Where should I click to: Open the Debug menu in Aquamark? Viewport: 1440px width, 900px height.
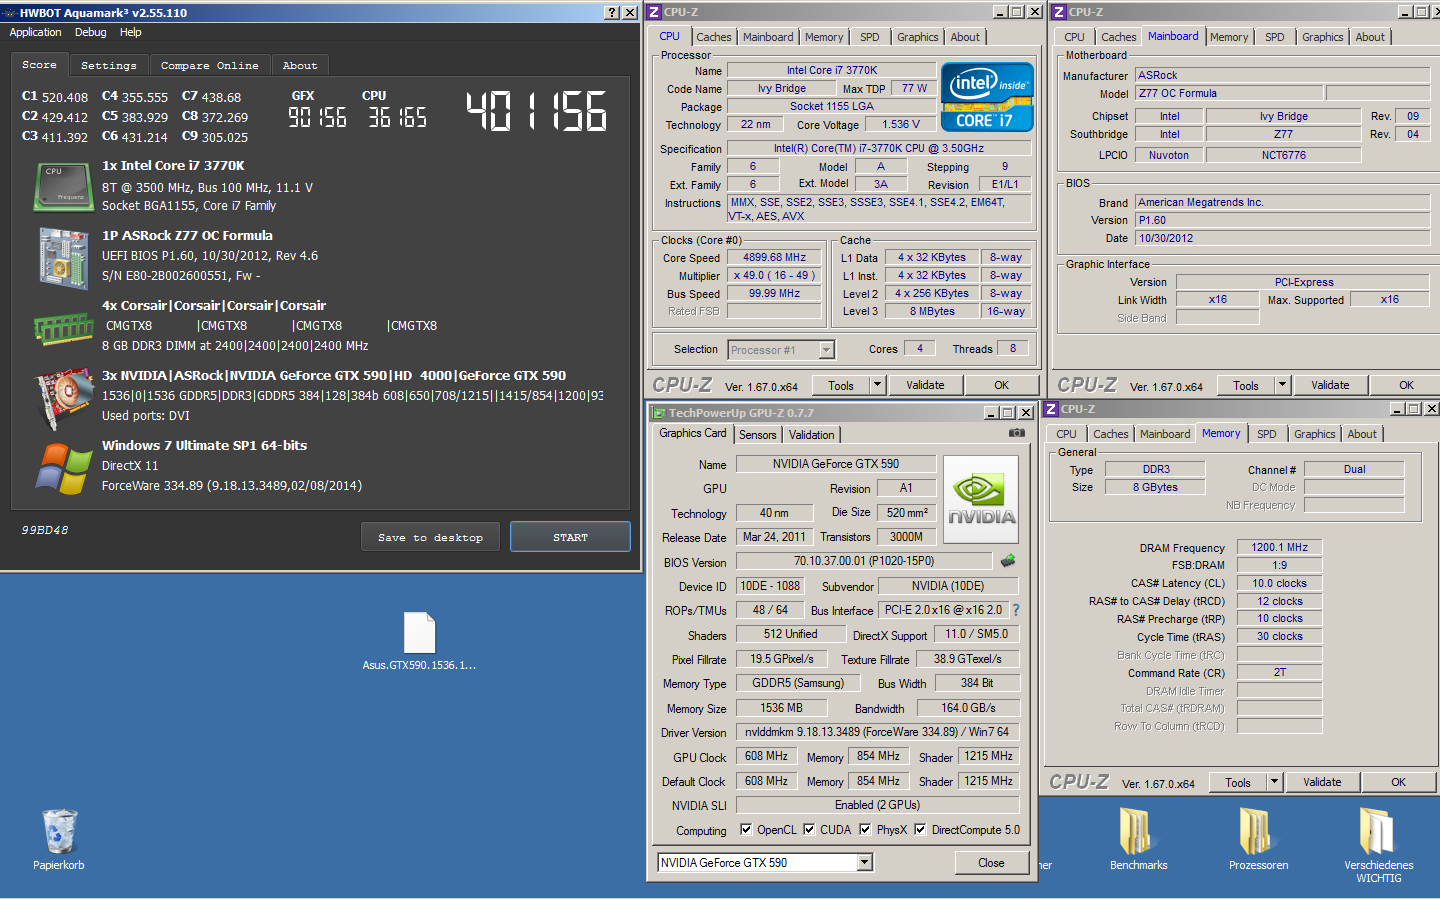click(x=90, y=32)
